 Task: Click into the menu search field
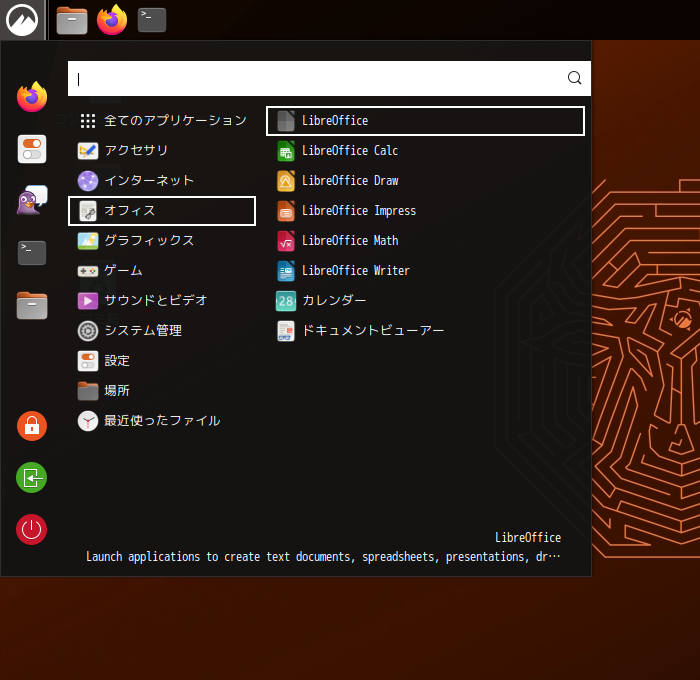[329, 79]
